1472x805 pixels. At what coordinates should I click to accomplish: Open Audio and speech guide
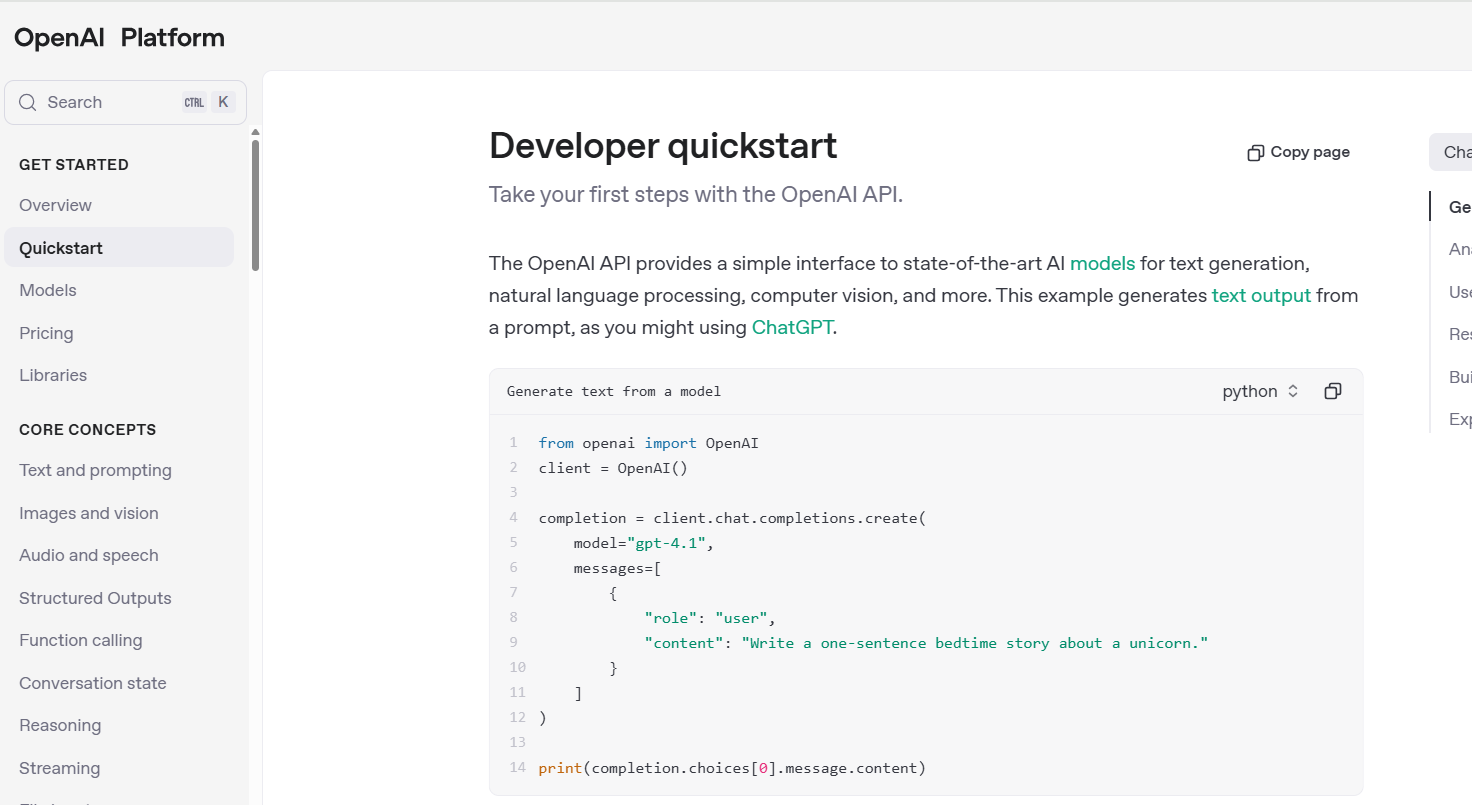89,555
